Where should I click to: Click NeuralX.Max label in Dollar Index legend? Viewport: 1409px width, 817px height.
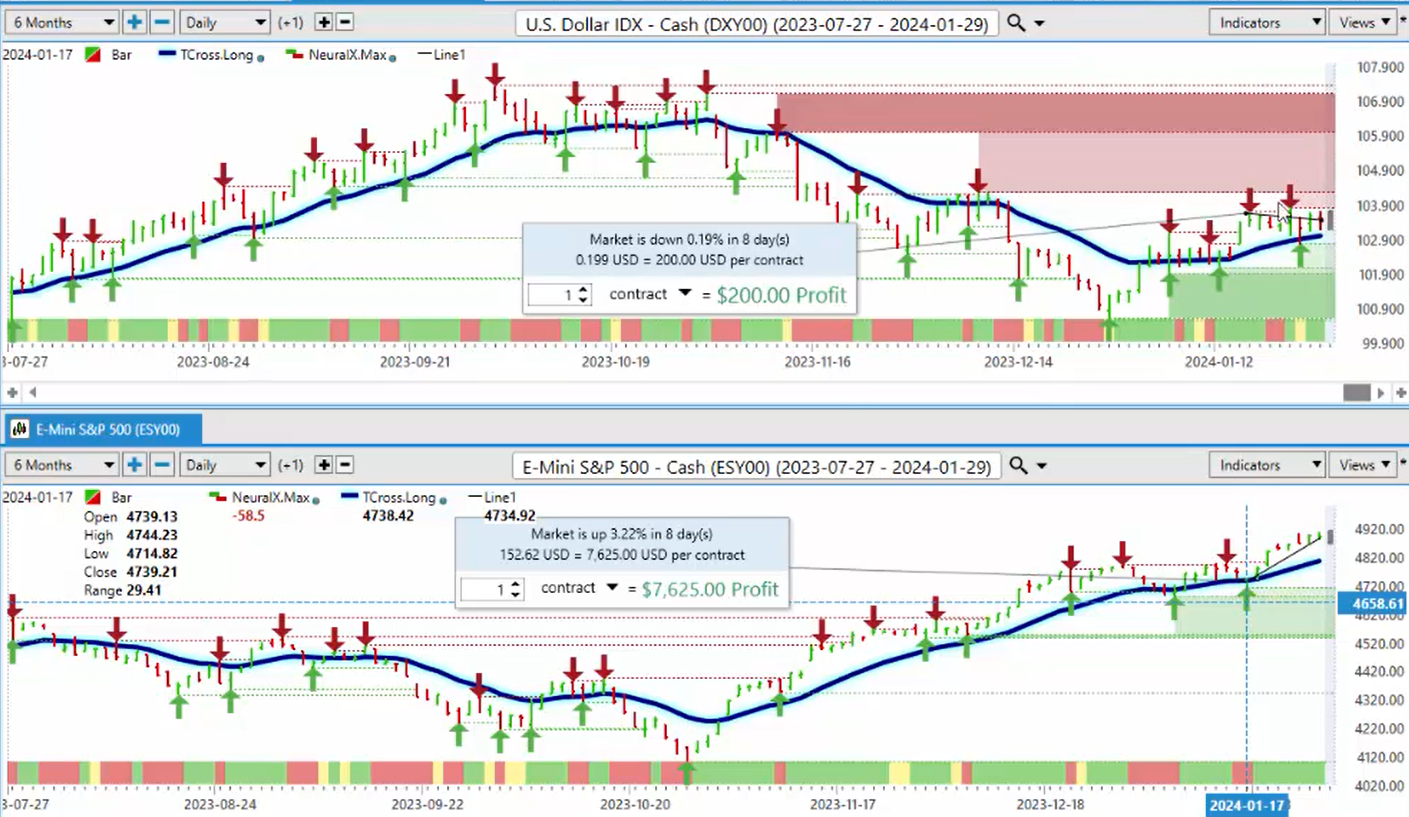[347, 55]
